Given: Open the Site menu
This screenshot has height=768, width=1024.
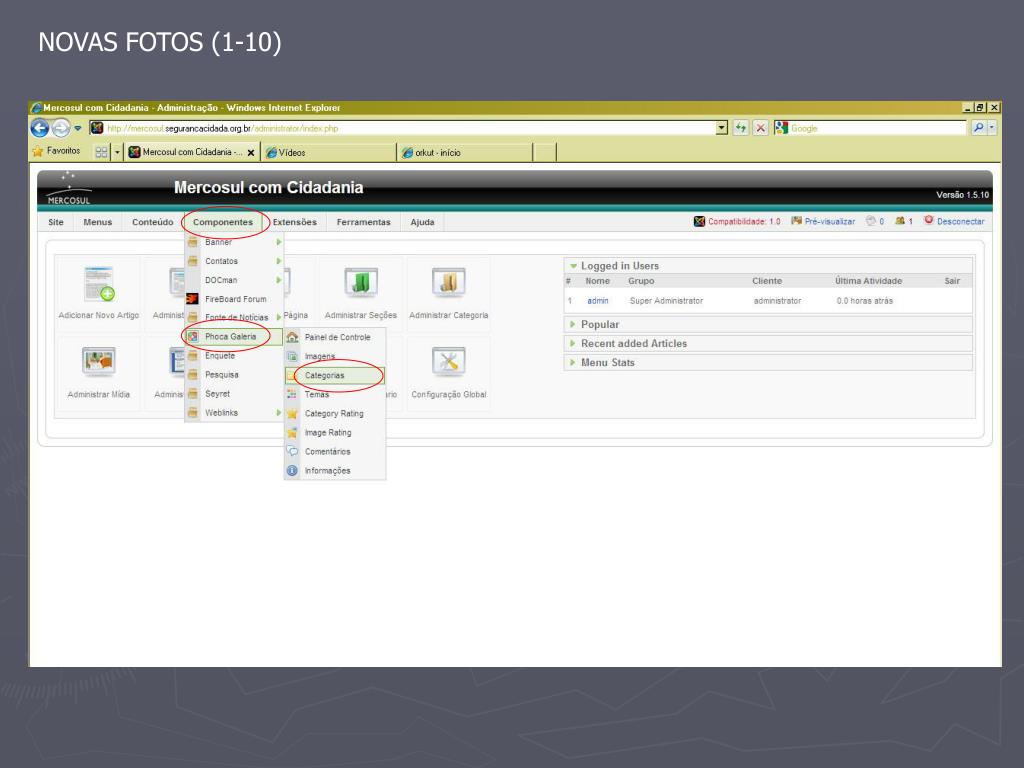Looking at the screenshot, I should click(56, 222).
